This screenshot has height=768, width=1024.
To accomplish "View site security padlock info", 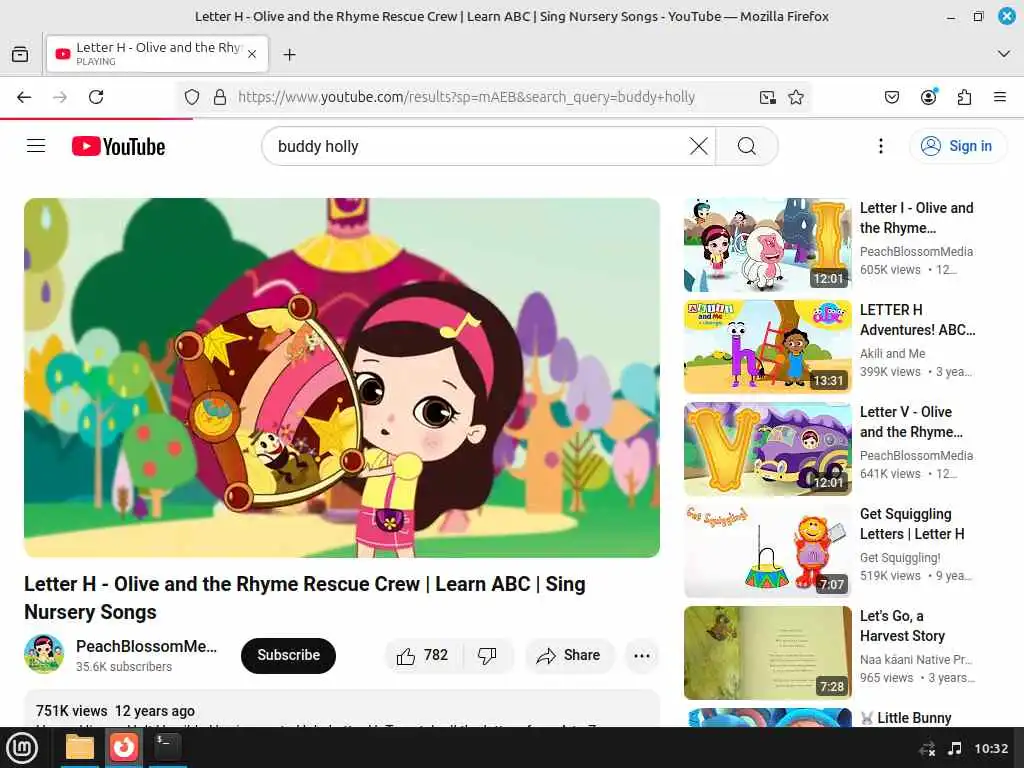I will pos(220,97).
